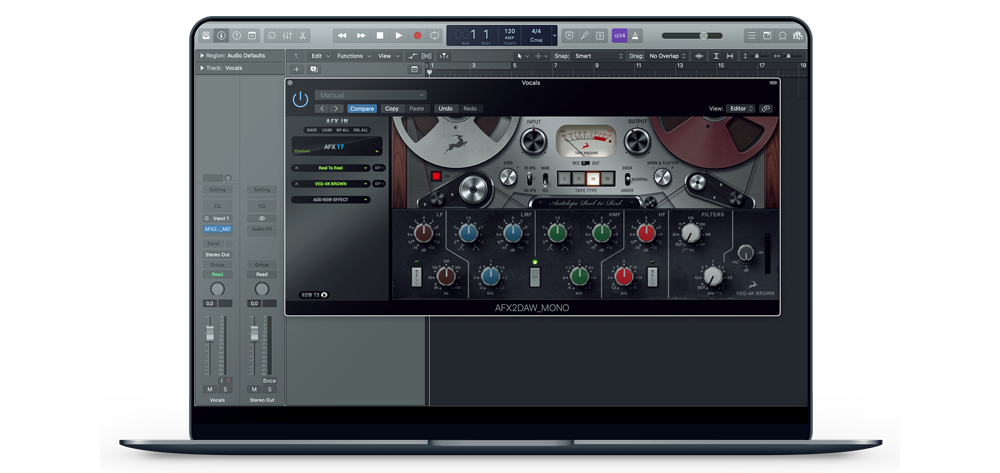Open the View Editor dropdown
Viewport: 1000px width, 473px height.
(x=740, y=108)
